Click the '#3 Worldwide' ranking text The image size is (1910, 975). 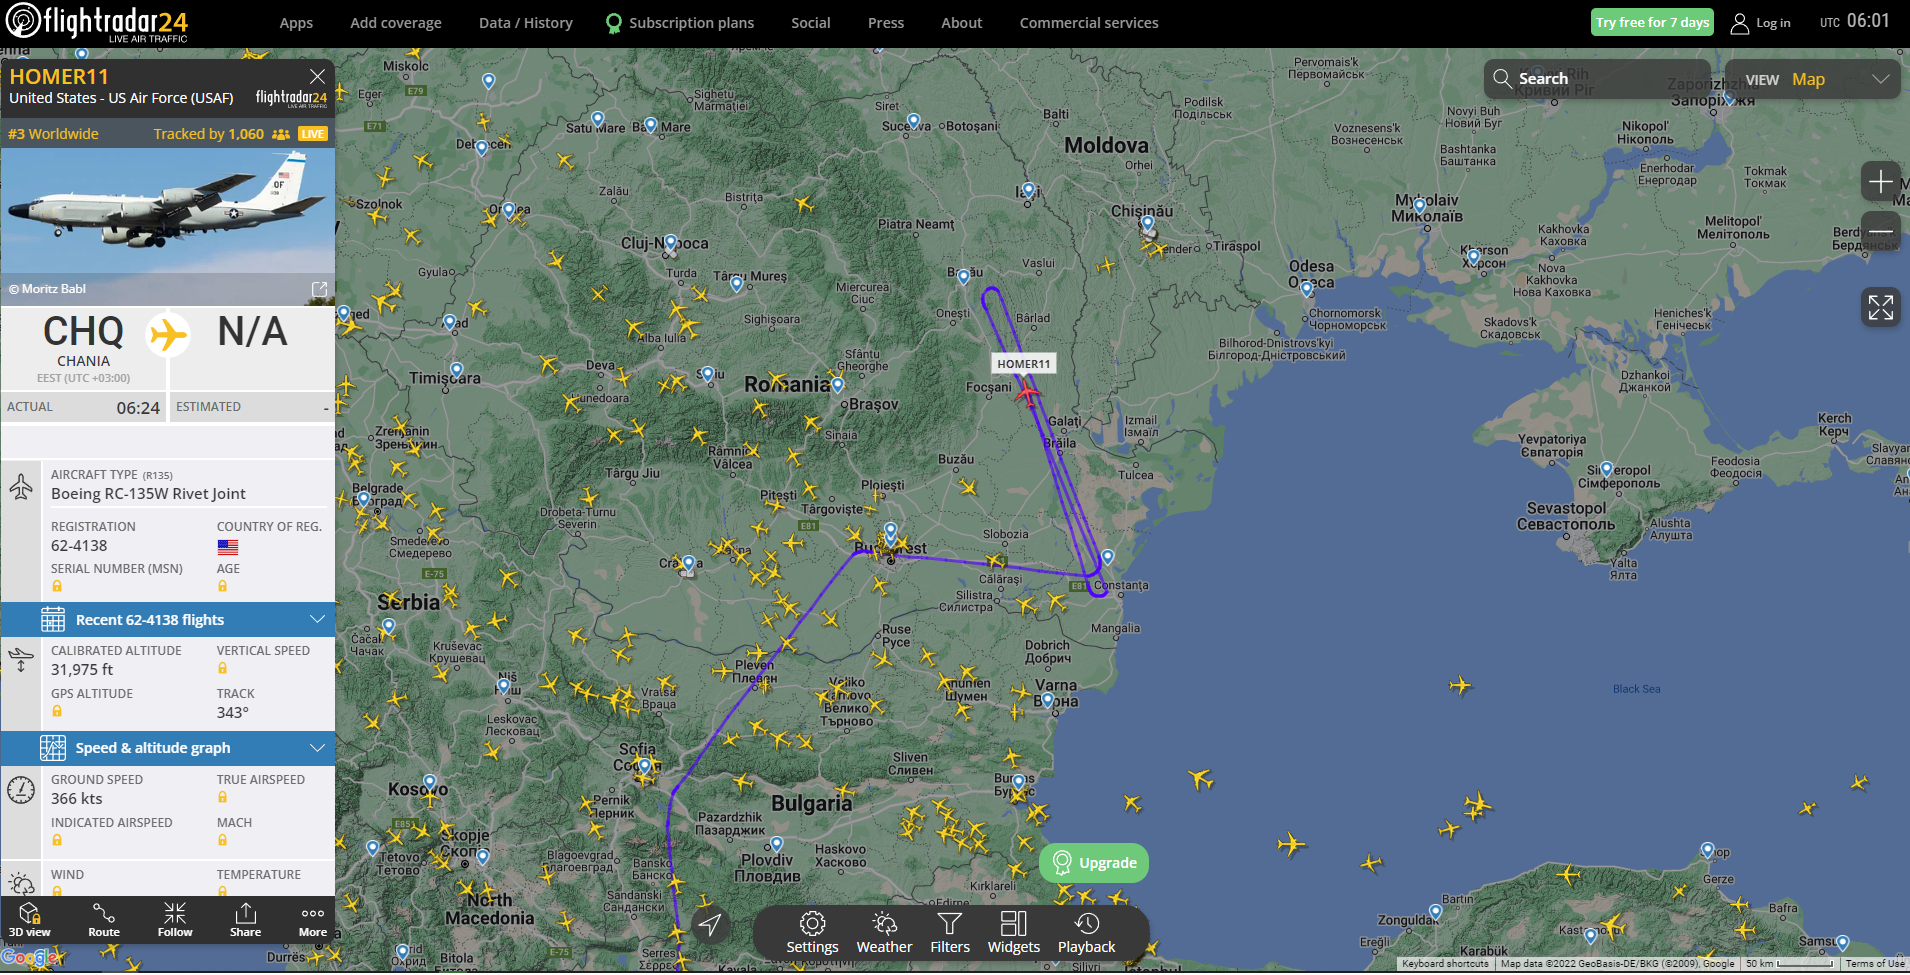53,134
